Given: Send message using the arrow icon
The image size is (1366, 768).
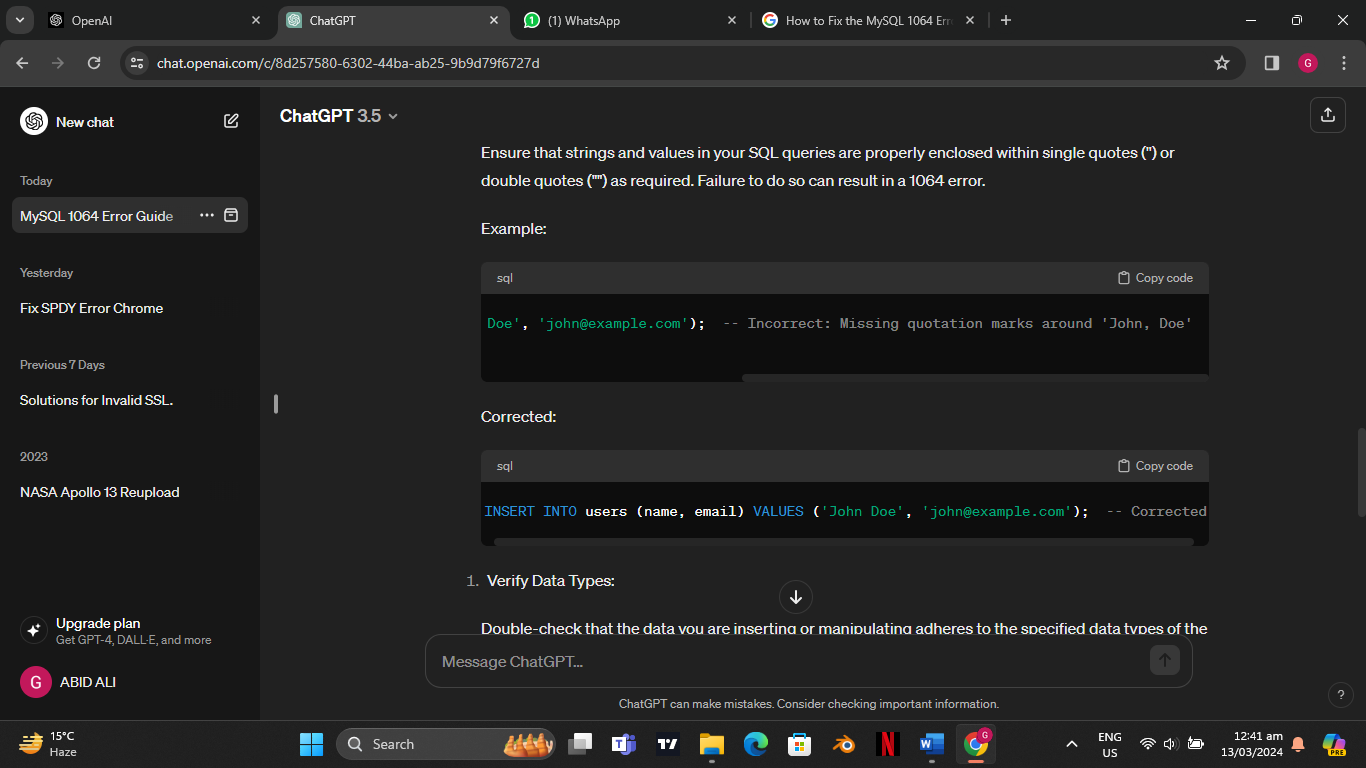Looking at the screenshot, I should [1164, 660].
